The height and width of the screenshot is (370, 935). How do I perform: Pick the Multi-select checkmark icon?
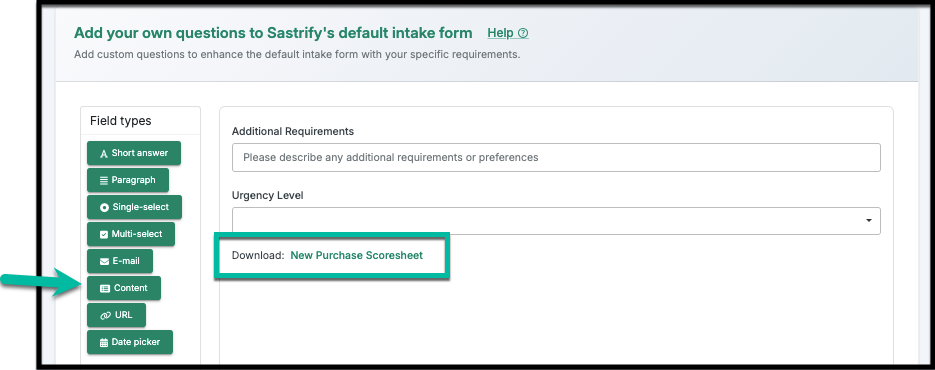(104, 235)
